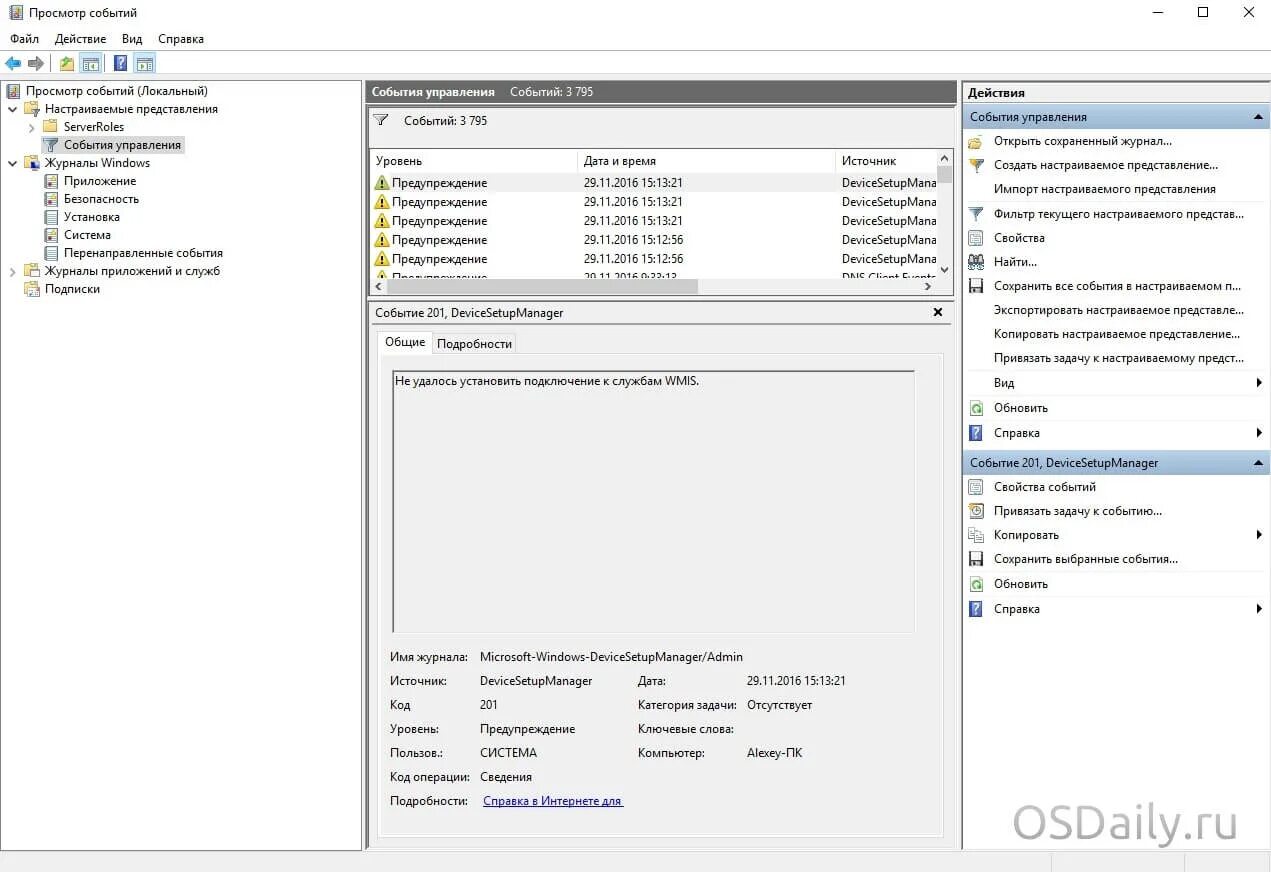This screenshot has height=872, width=1271.
Task: Click the filter funnel icon above events list
Action: pyautogui.click(x=381, y=120)
